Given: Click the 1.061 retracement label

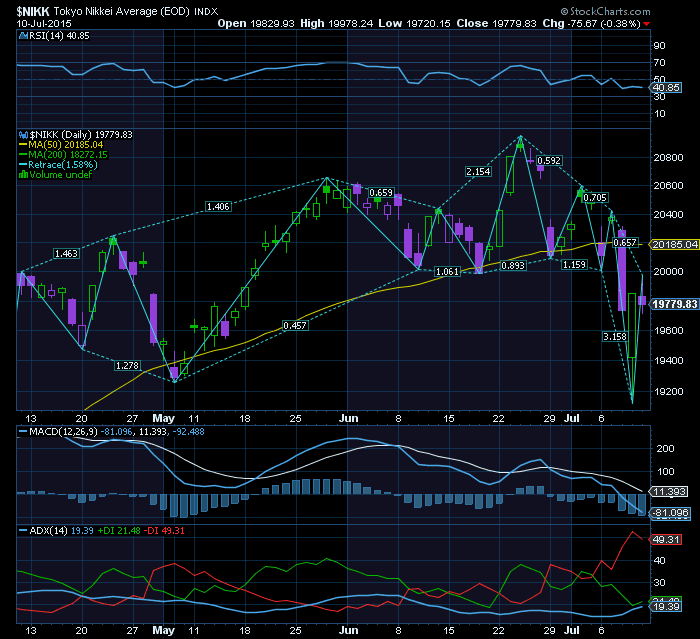Looking at the screenshot, I should click(x=447, y=271).
